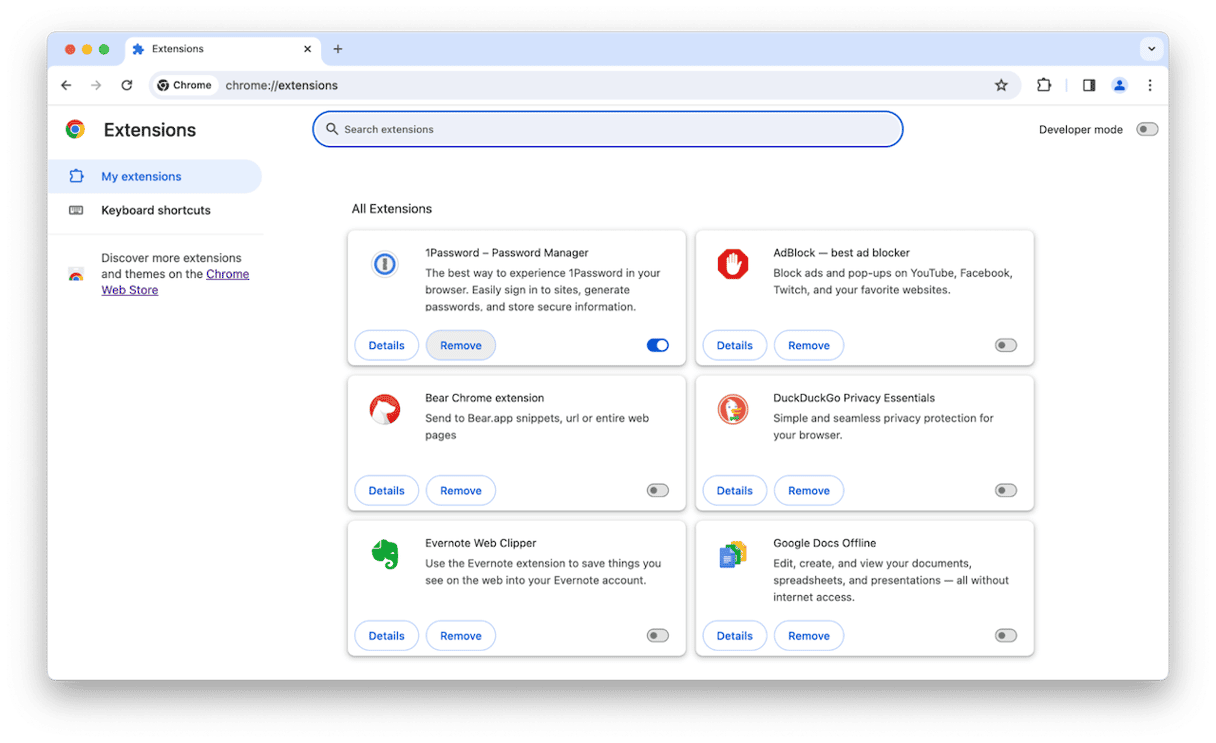Click the browser back arrow

tap(66, 86)
